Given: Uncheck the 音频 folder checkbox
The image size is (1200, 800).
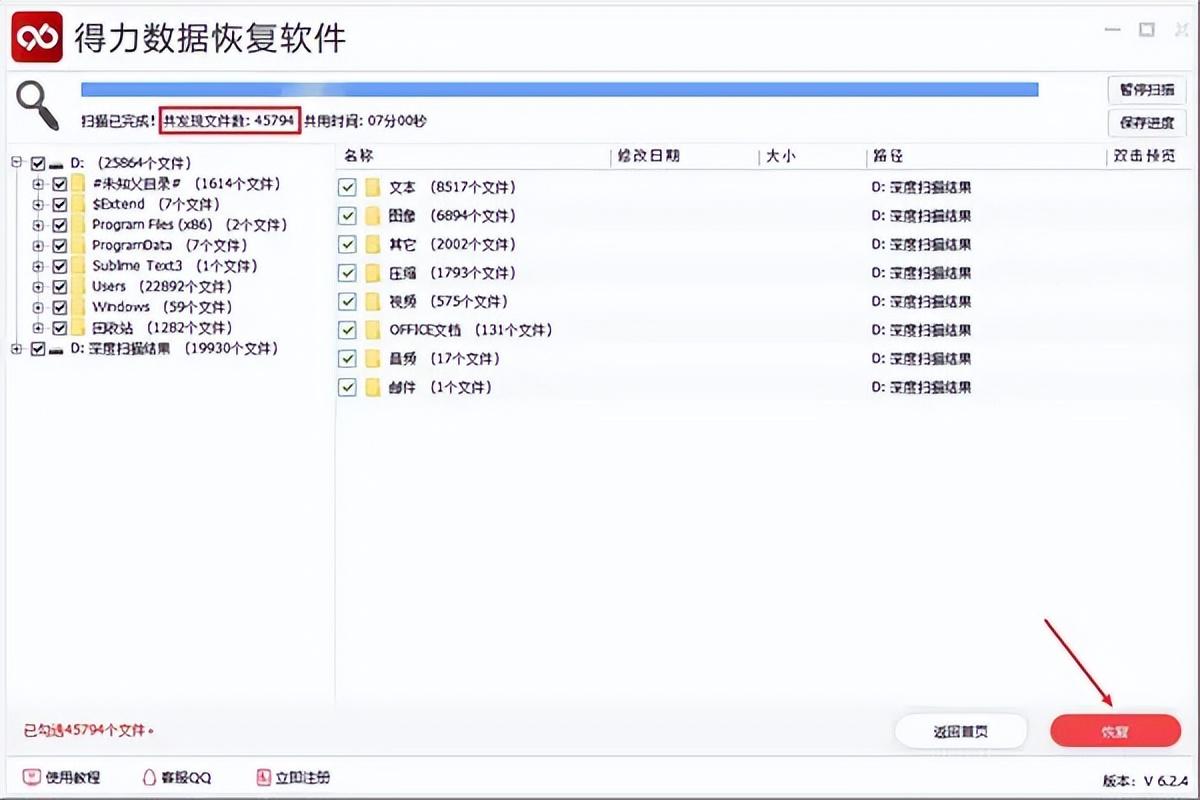Looking at the screenshot, I should (x=347, y=358).
